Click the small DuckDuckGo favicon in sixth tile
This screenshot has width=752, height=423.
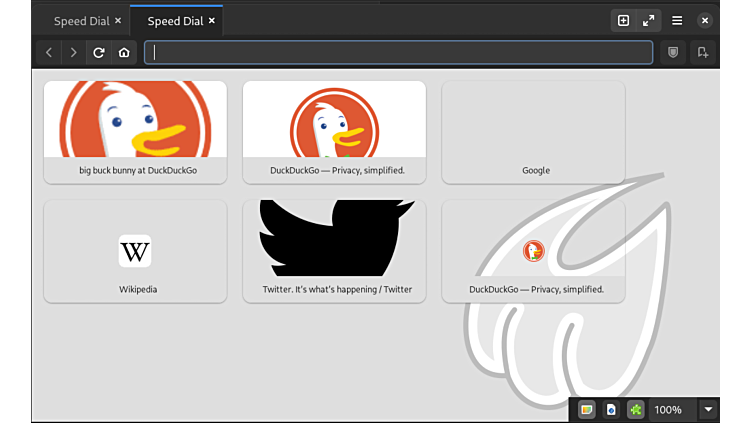point(533,251)
